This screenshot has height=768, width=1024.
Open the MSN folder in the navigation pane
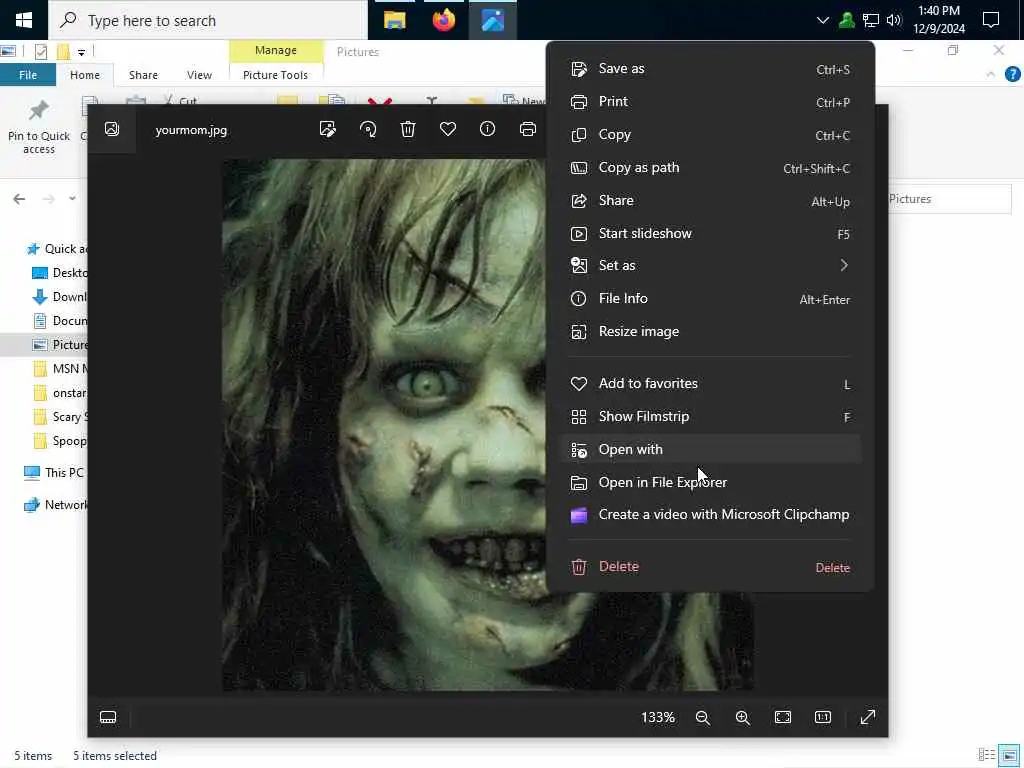(x=60, y=369)
